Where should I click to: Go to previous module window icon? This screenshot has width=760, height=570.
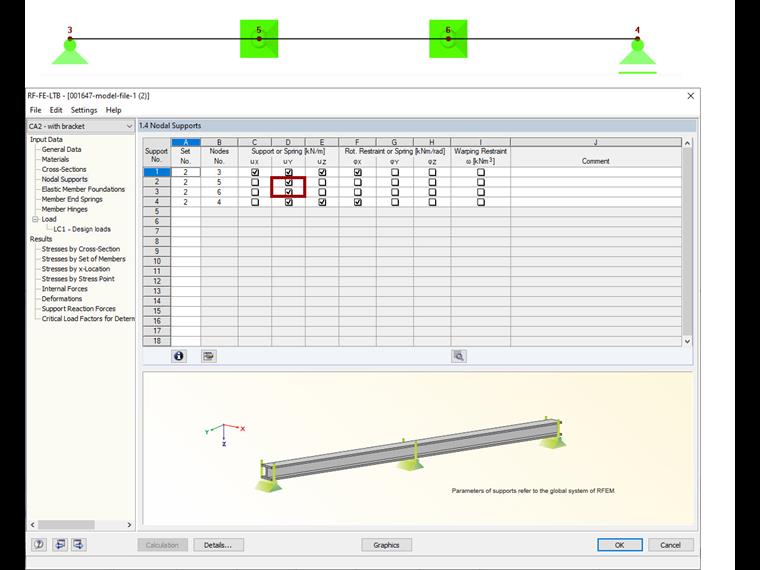60,544
